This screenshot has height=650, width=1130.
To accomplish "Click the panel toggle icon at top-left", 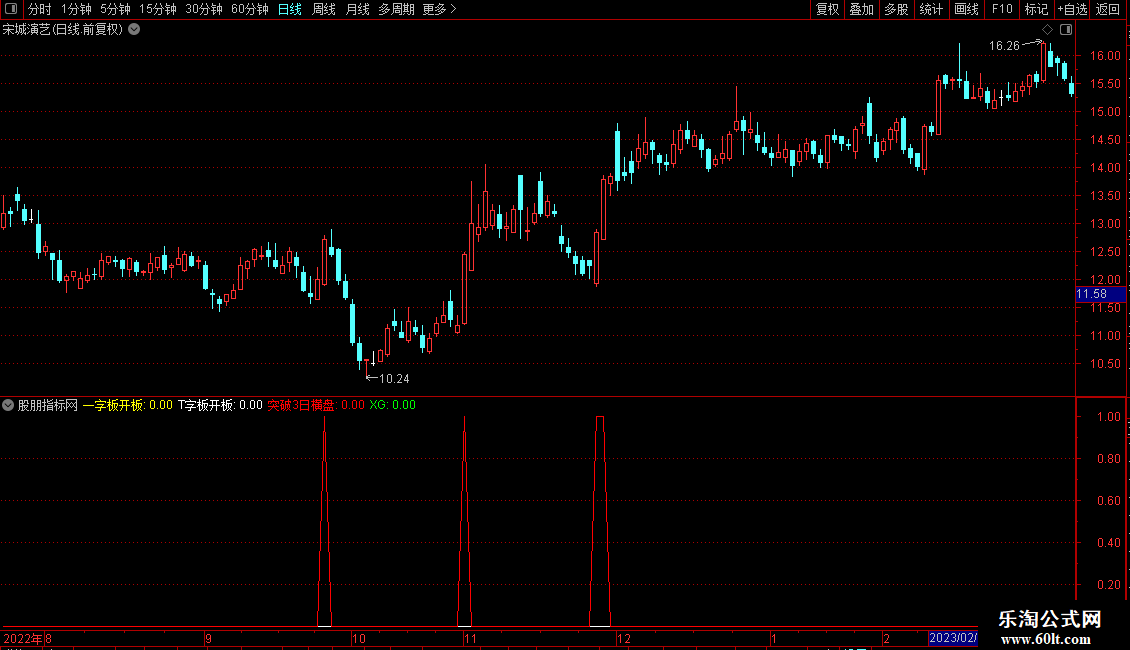I will click(11, 9).
